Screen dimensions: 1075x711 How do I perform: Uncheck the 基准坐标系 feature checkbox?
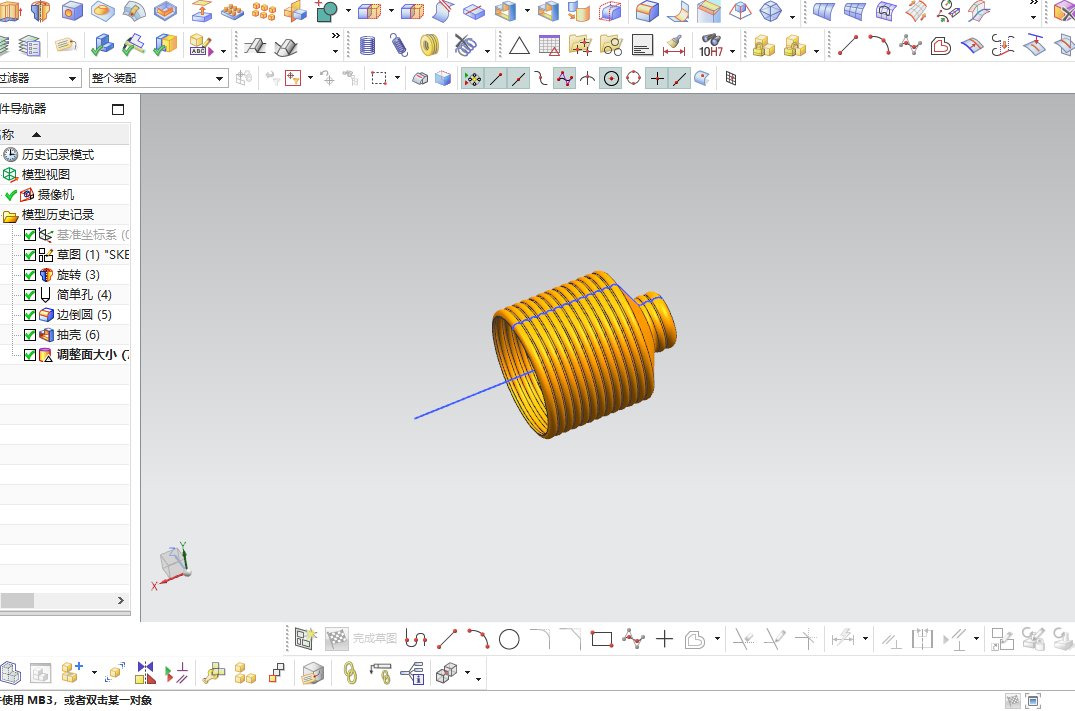coord(29,235)
